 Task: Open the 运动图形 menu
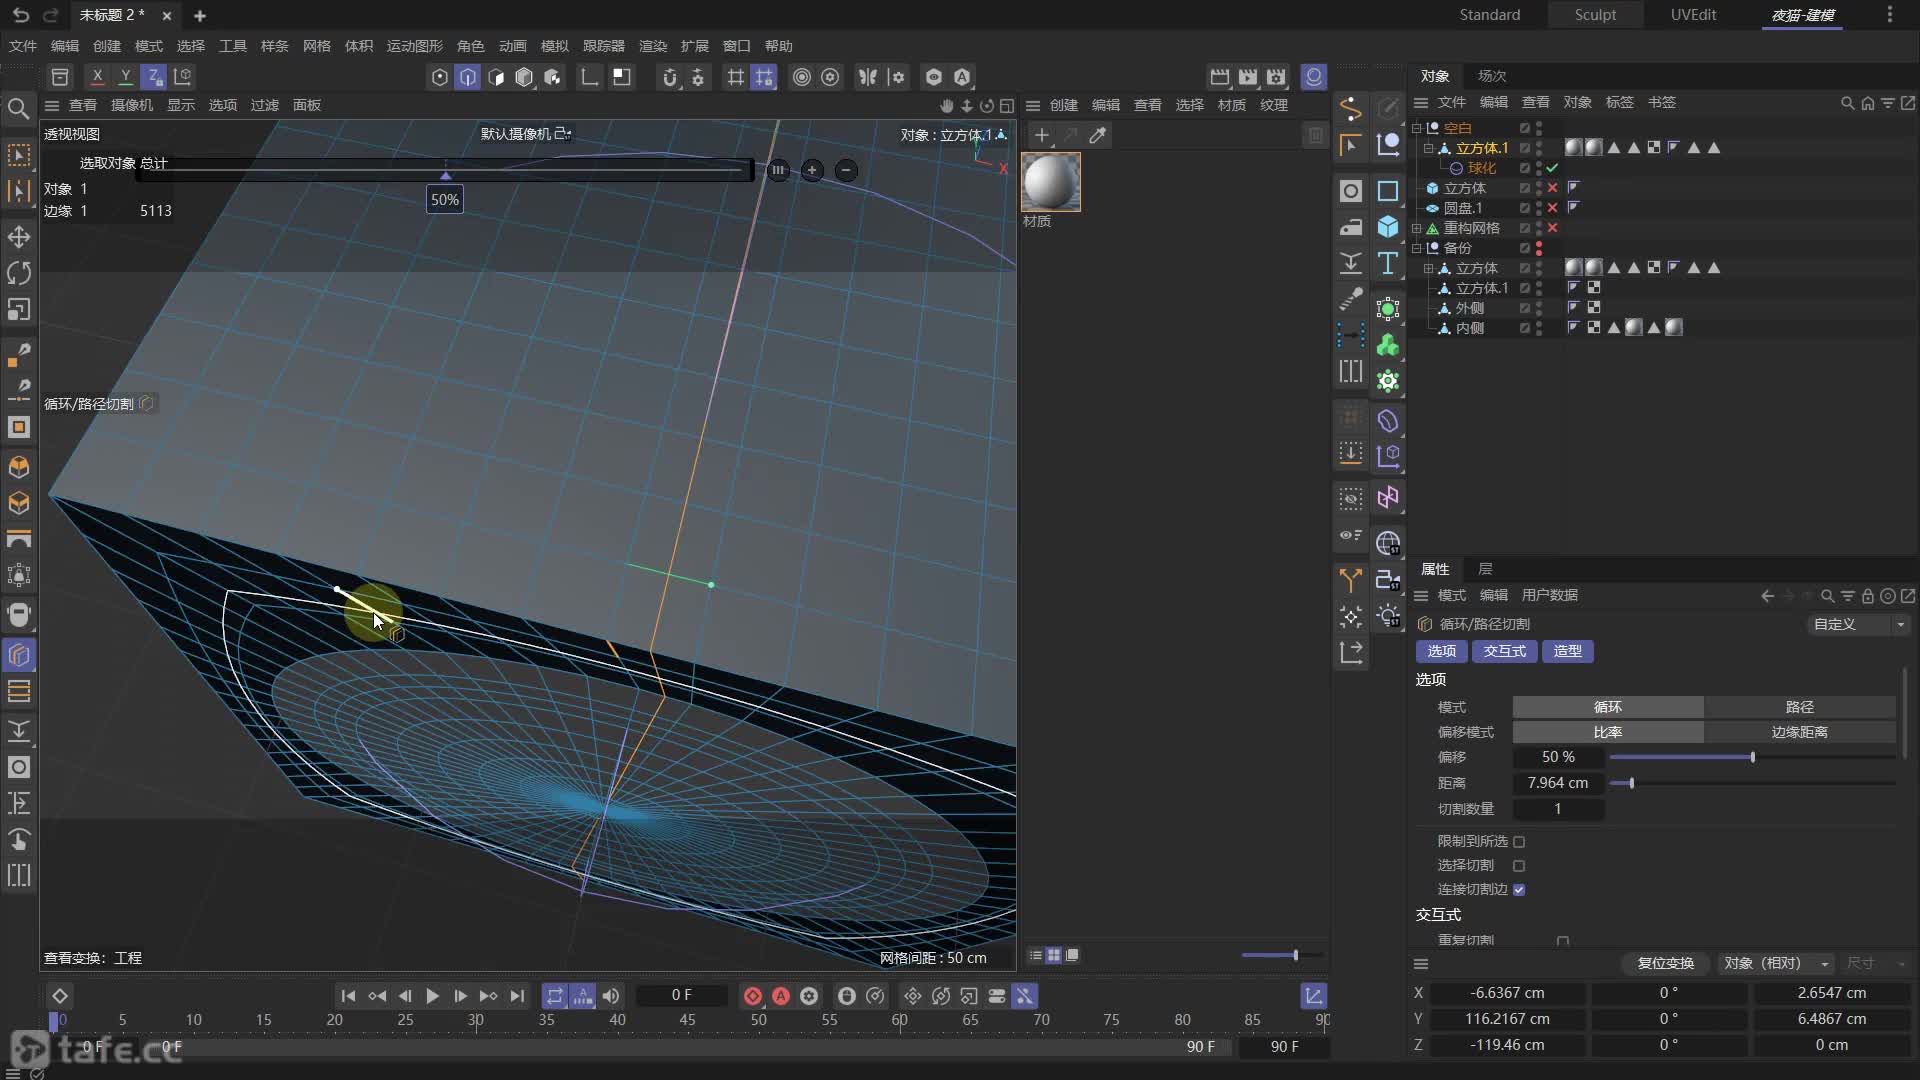414,46
